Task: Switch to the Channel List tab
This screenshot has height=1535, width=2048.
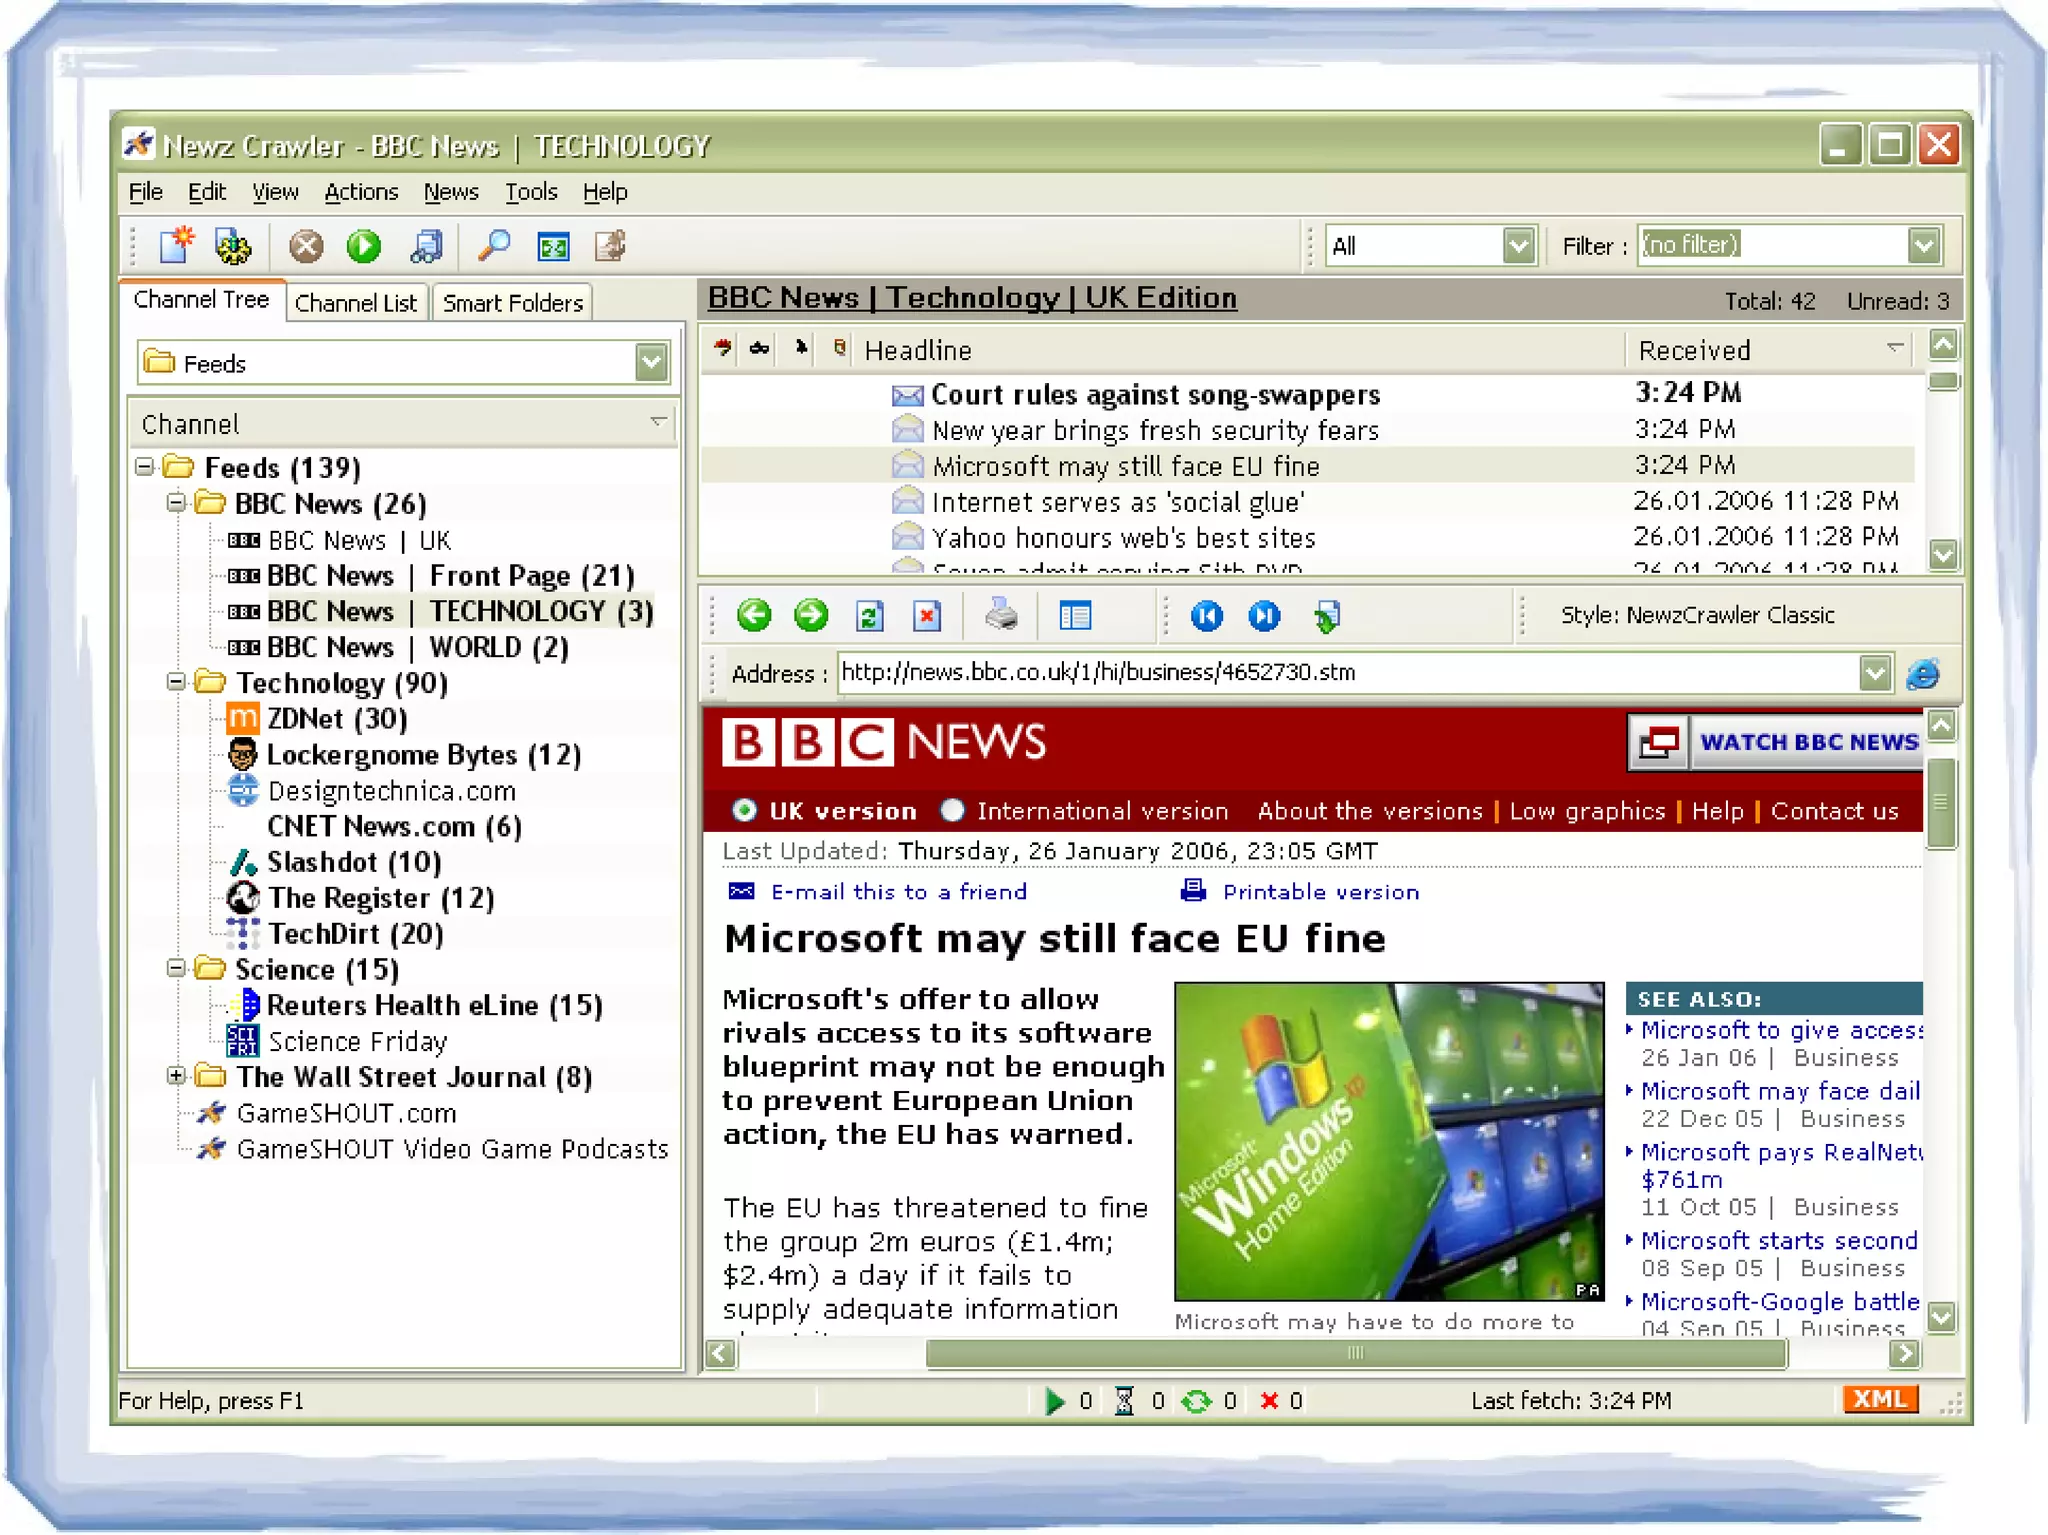Action: [356, 303]
